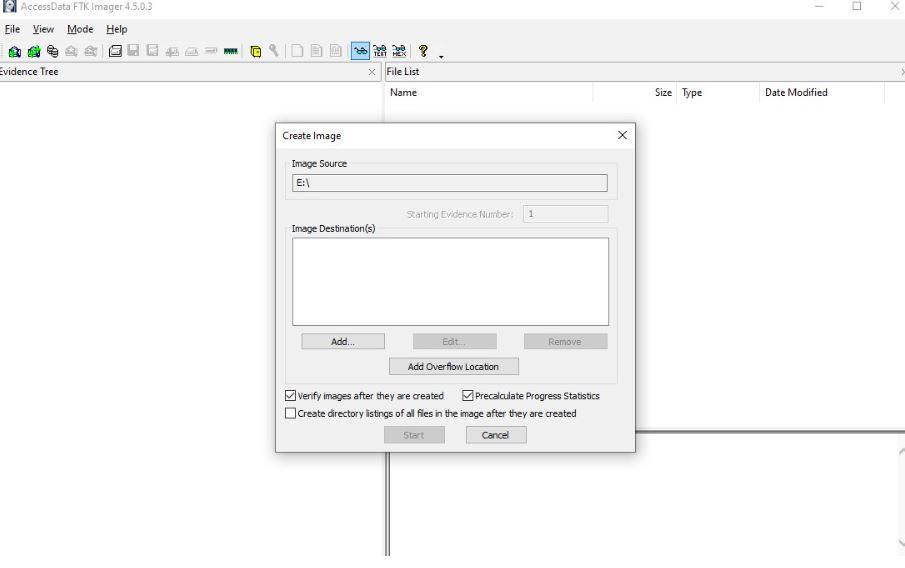The width and height of the screenshot is (905, 568).
Task: Click the Remove button
Action: pyautogui.click(x=566, y=341)
